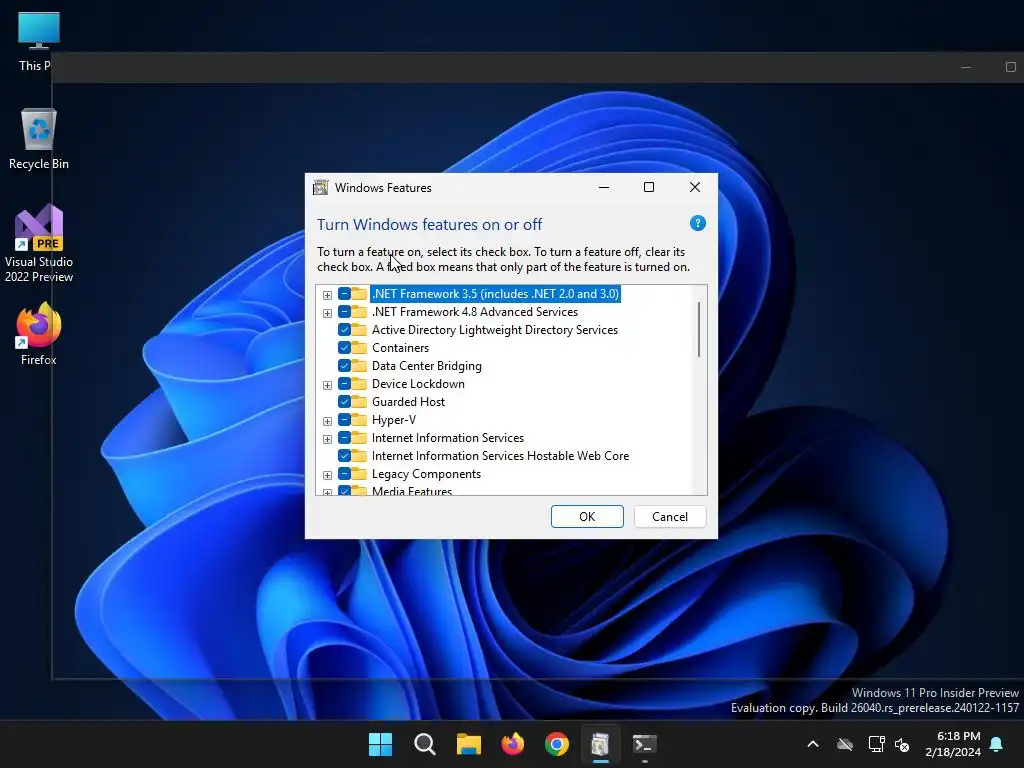Switch to Windows Features taskbar button
1024x768 pixels.
[600, 744]
